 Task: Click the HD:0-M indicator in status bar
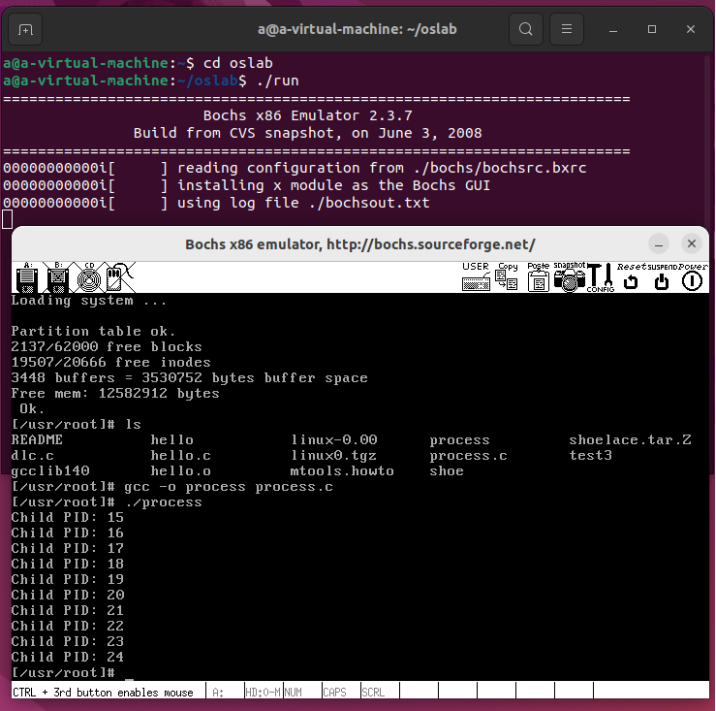[x=263, y=692]
